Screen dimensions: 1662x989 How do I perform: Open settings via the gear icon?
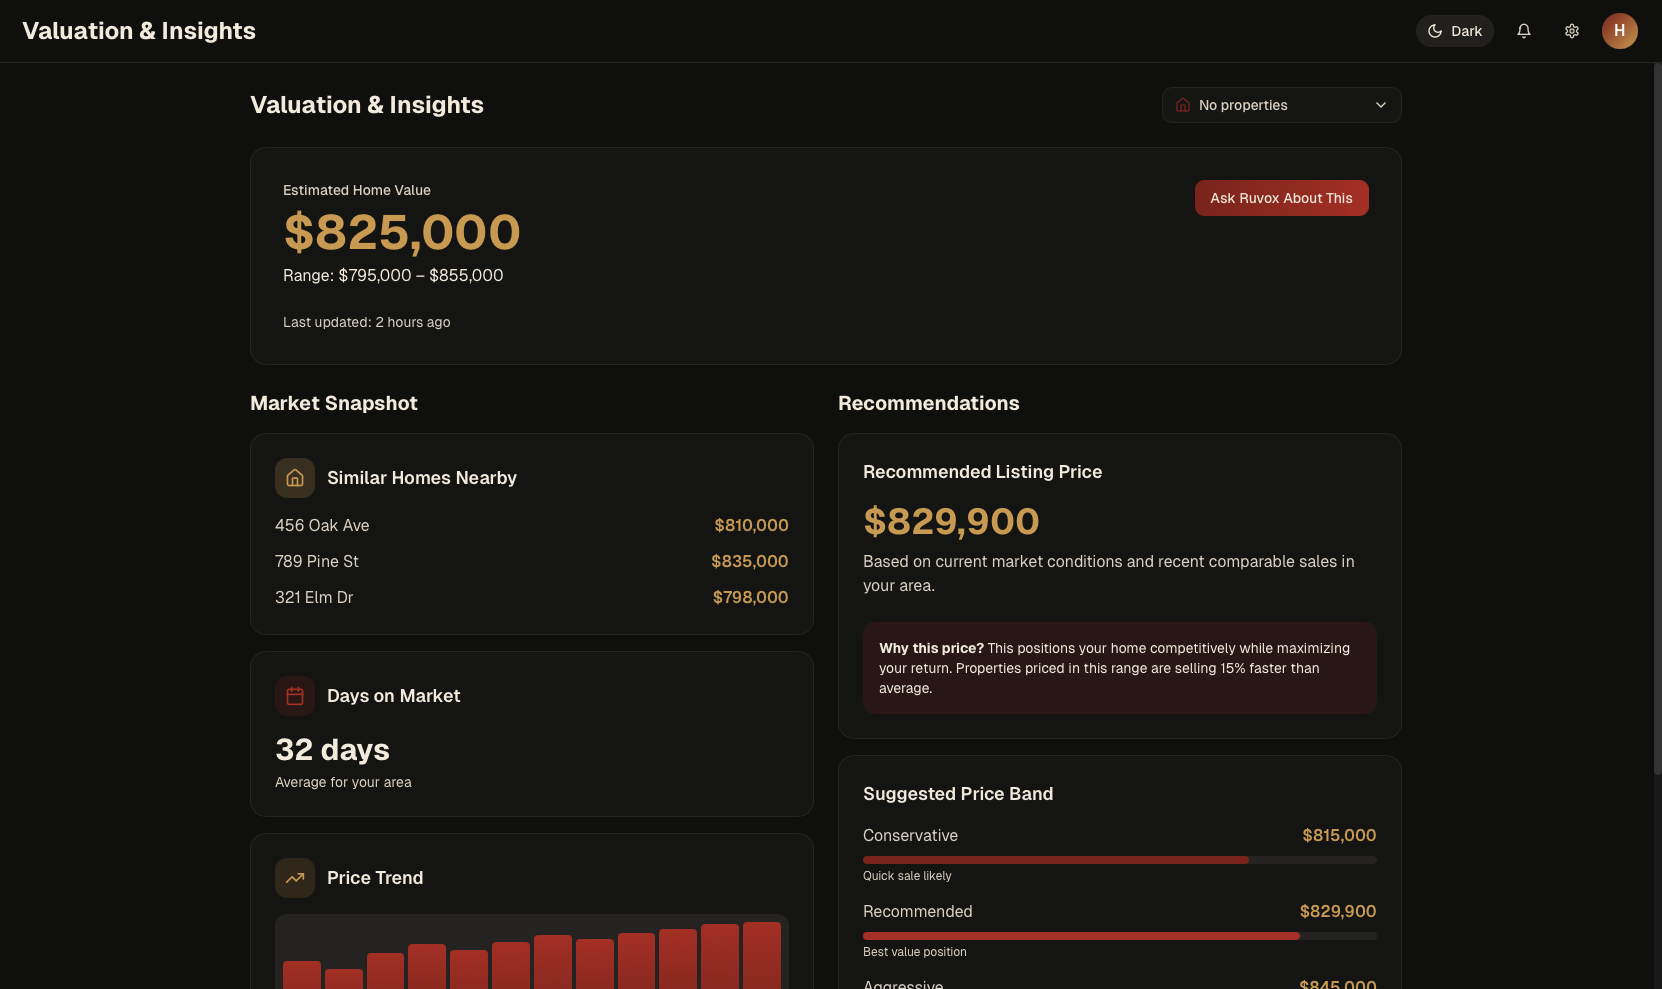coord(1571,31)
